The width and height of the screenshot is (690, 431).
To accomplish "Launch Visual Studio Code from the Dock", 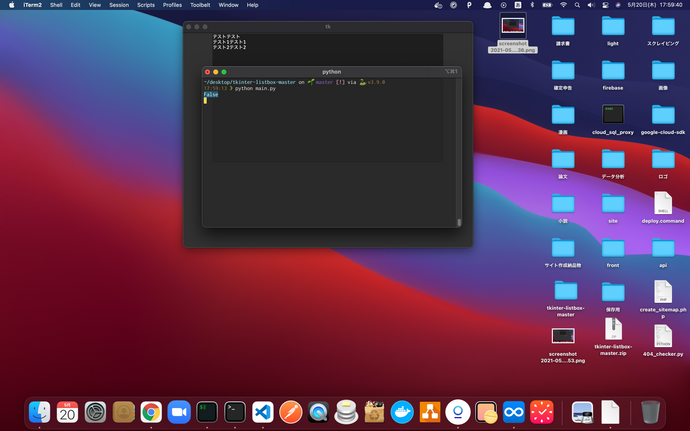I will [263, 413].
